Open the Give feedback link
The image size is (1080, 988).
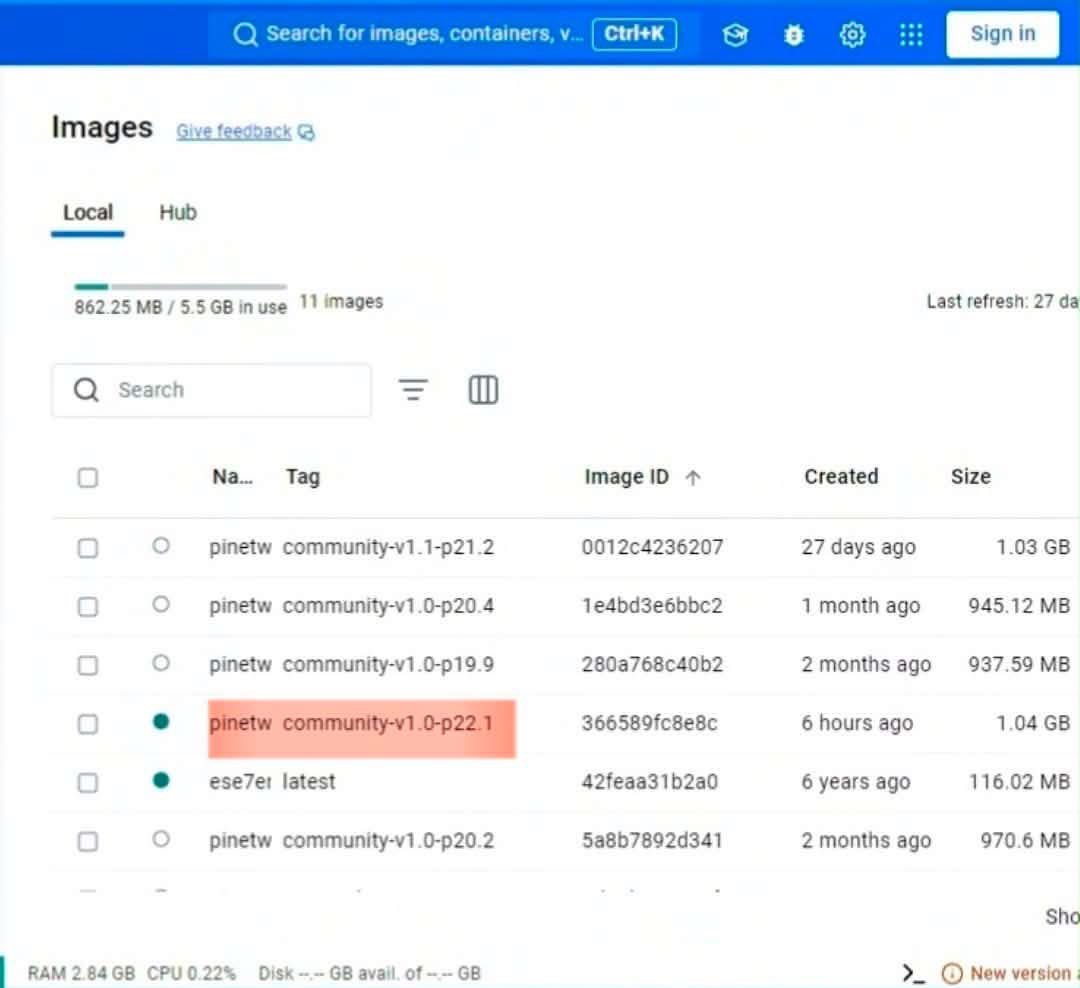tap(235, 131)
